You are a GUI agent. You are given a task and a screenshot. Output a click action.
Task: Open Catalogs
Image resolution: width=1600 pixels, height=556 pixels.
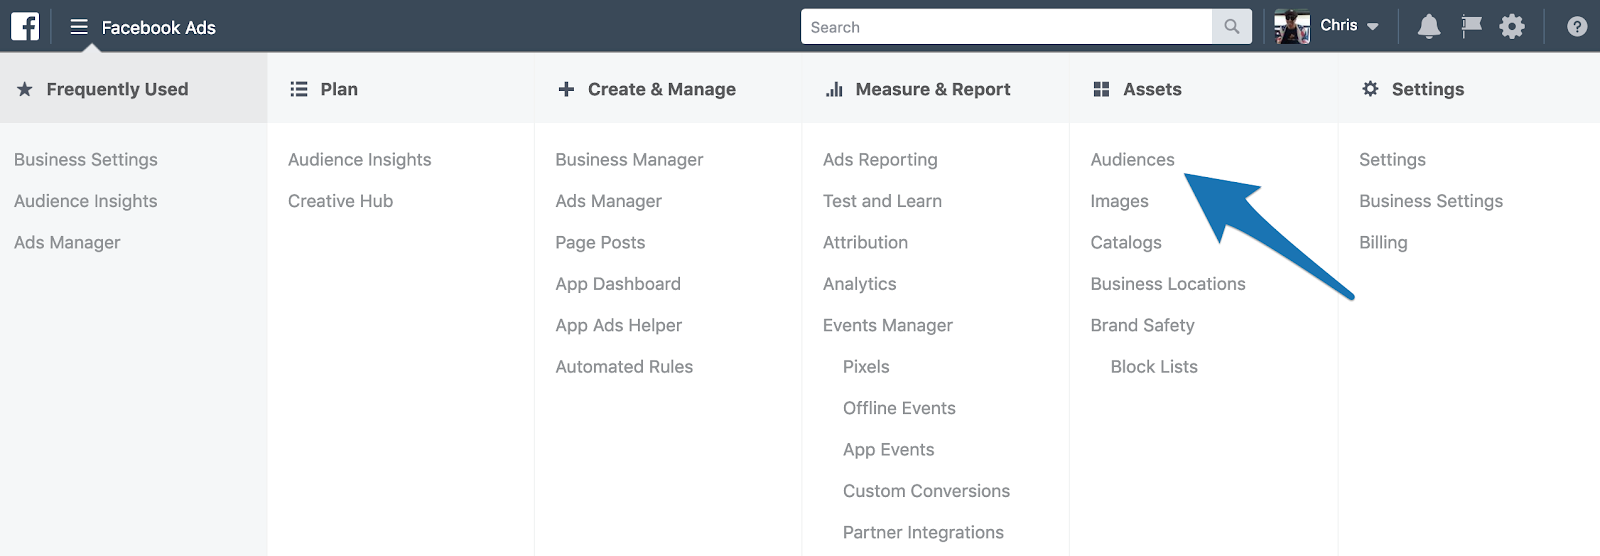coord(1126,243)
